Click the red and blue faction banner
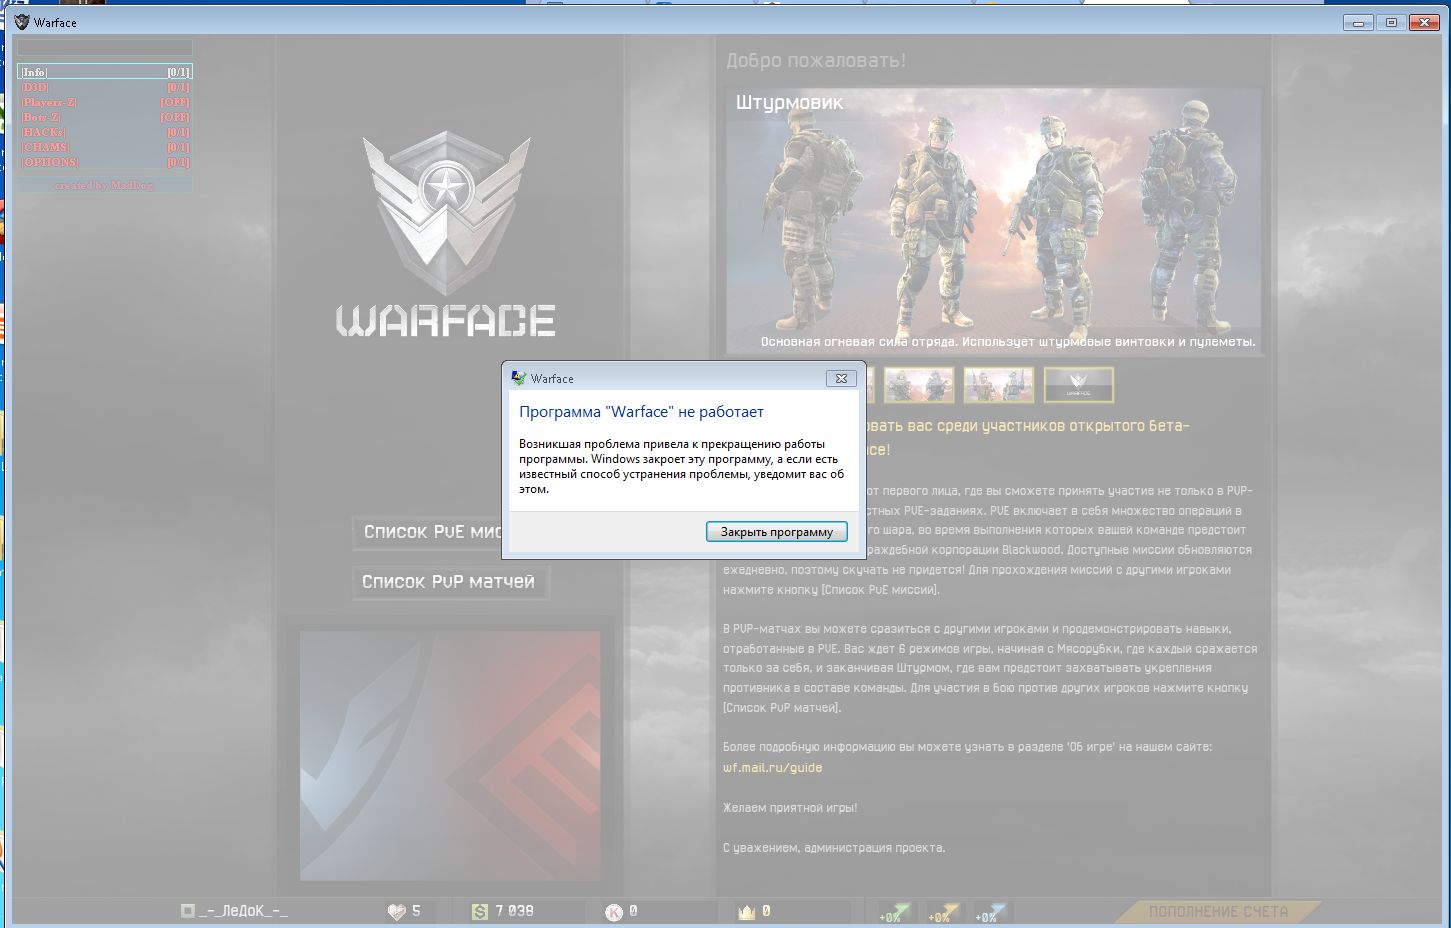 [450, 755]
